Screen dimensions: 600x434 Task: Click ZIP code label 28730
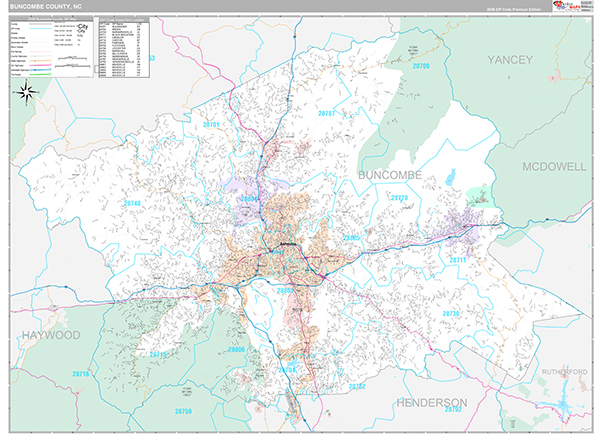pyautogui.click(x=449, y=313)
